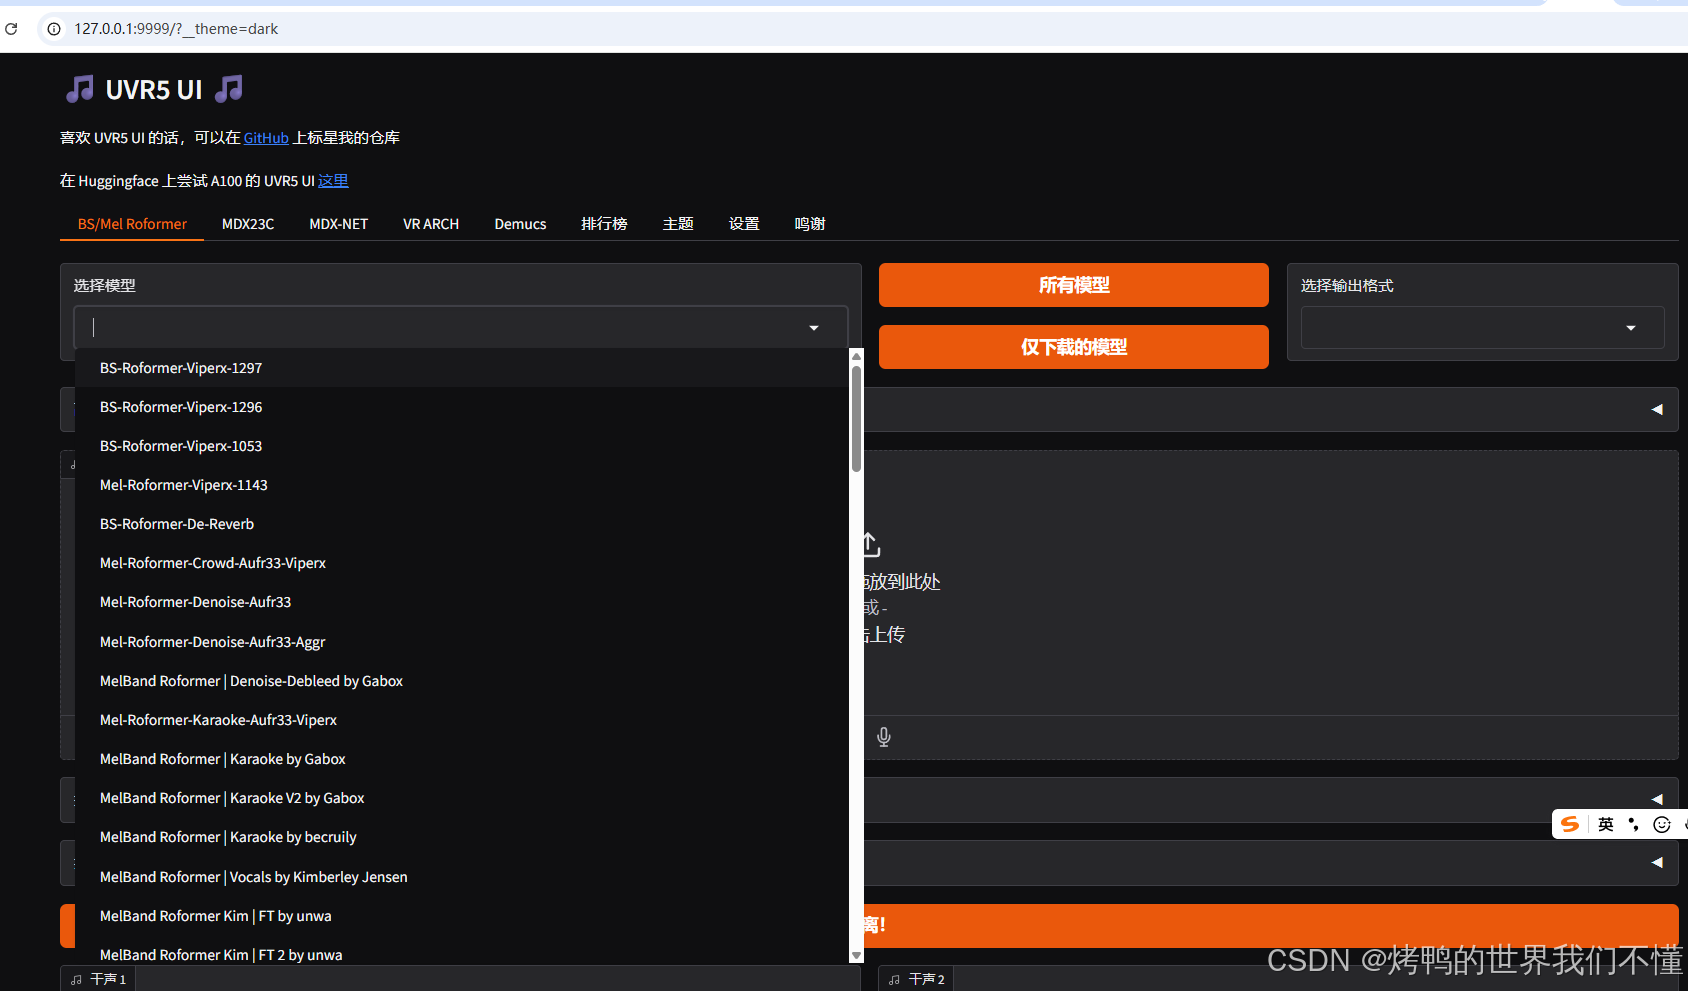This screenshot has width=1688, height=991.
Task: Click the microphone record icon
Action: (x=884, y=737)
